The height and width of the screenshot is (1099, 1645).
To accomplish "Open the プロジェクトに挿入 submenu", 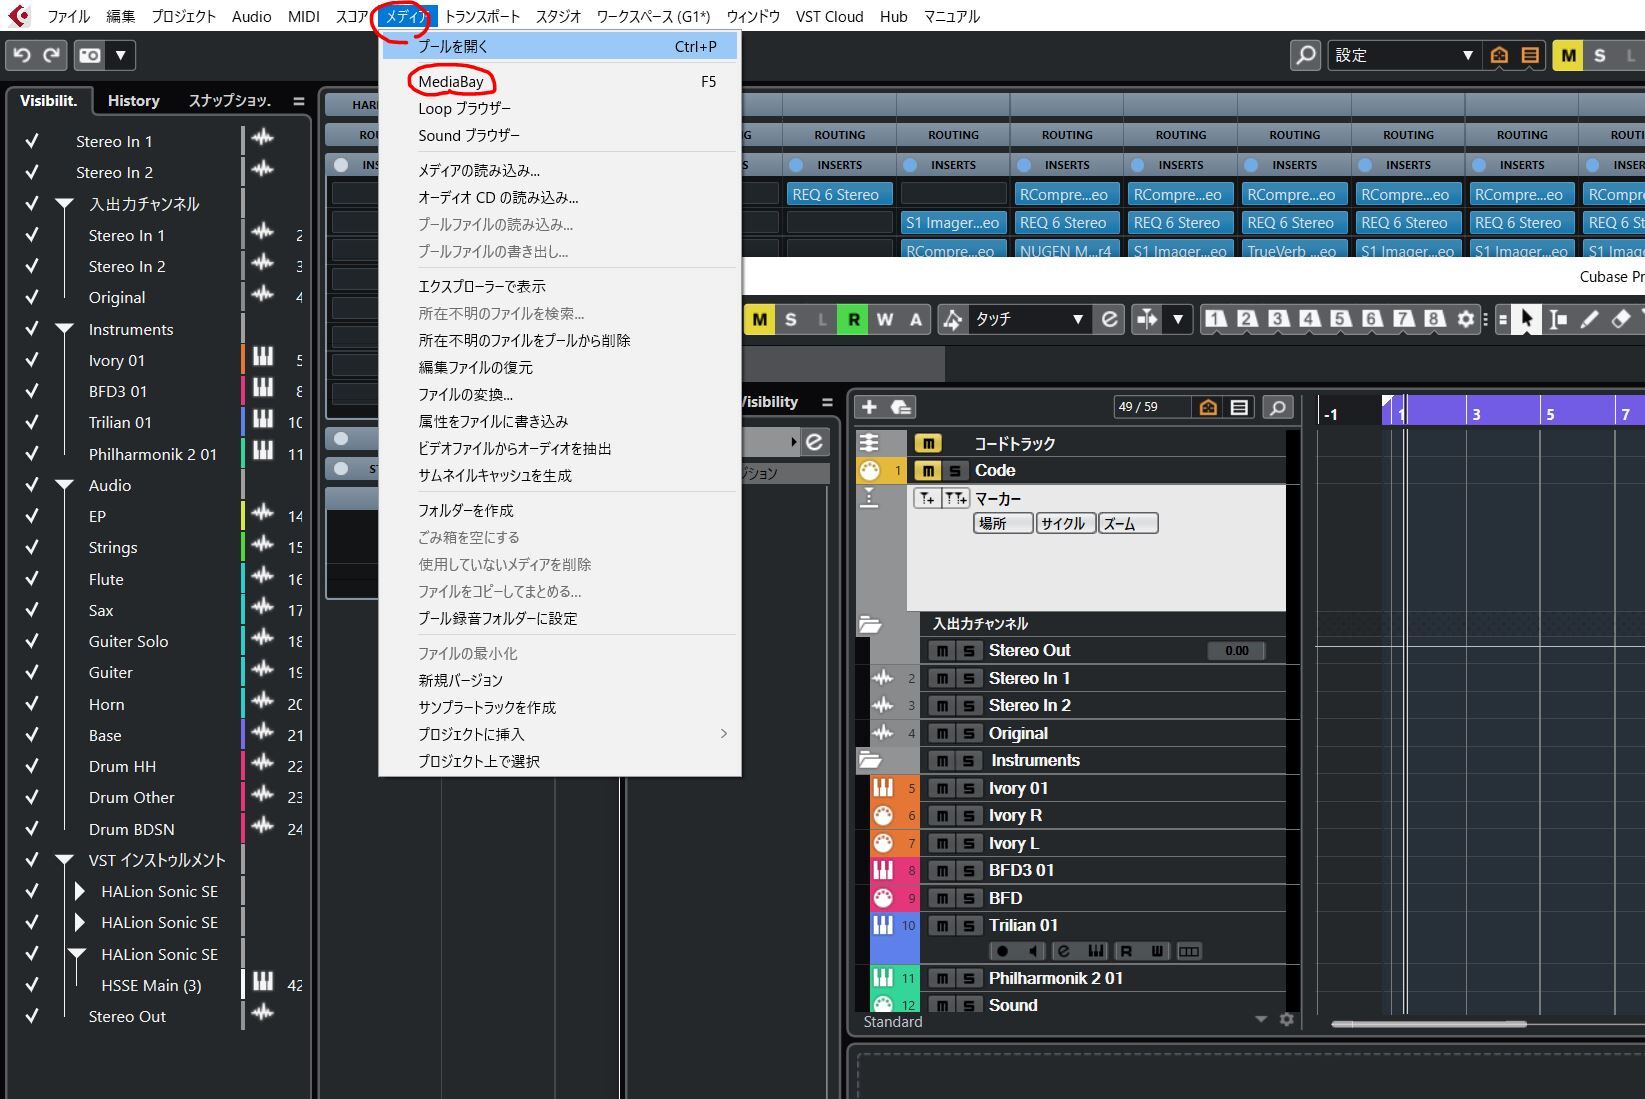I will click(560, 734).
